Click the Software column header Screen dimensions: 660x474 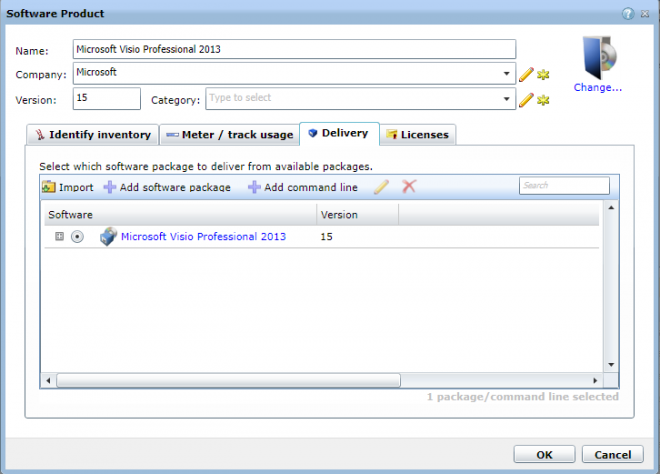click(x=181, y=215)
